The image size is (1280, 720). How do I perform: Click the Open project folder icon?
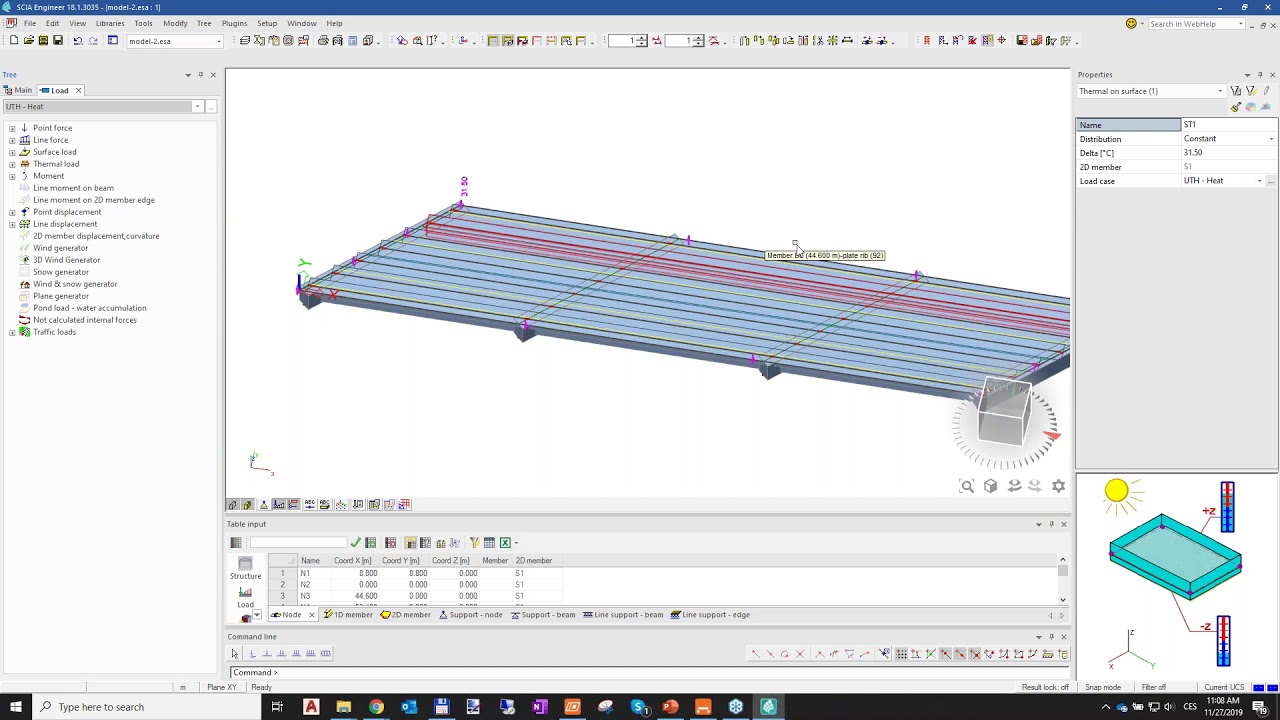coord(29,41)
